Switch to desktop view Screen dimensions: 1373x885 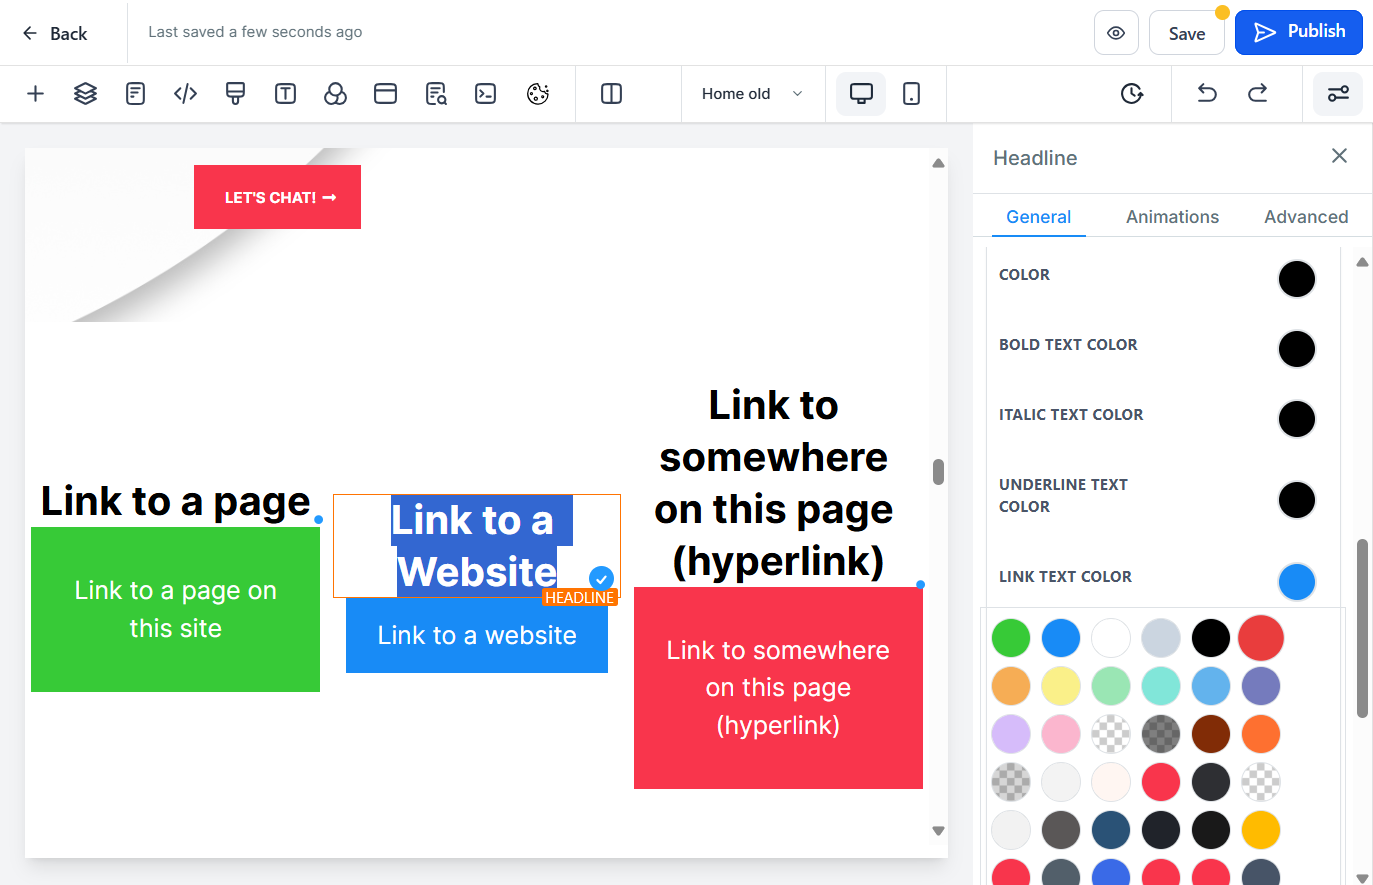[x=861, y=94]
